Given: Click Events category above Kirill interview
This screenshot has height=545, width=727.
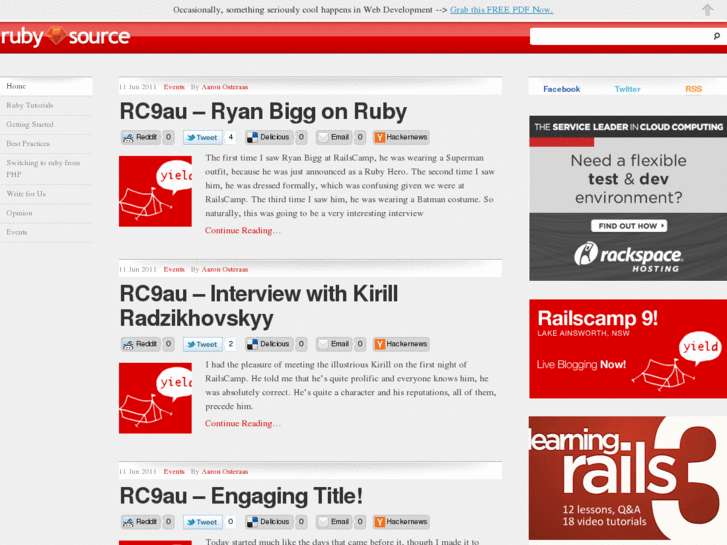Looking at the screenshot, I should (x=174, y=269).
